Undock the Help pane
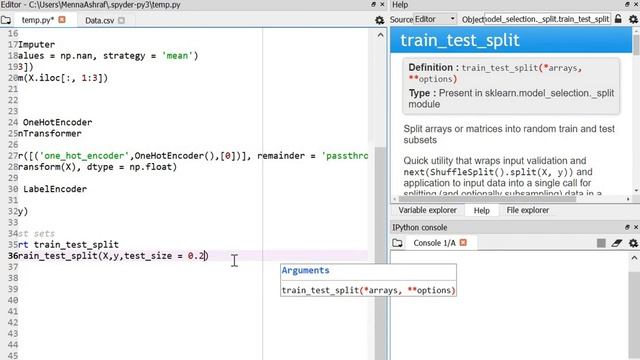 [x=627, y=4]
